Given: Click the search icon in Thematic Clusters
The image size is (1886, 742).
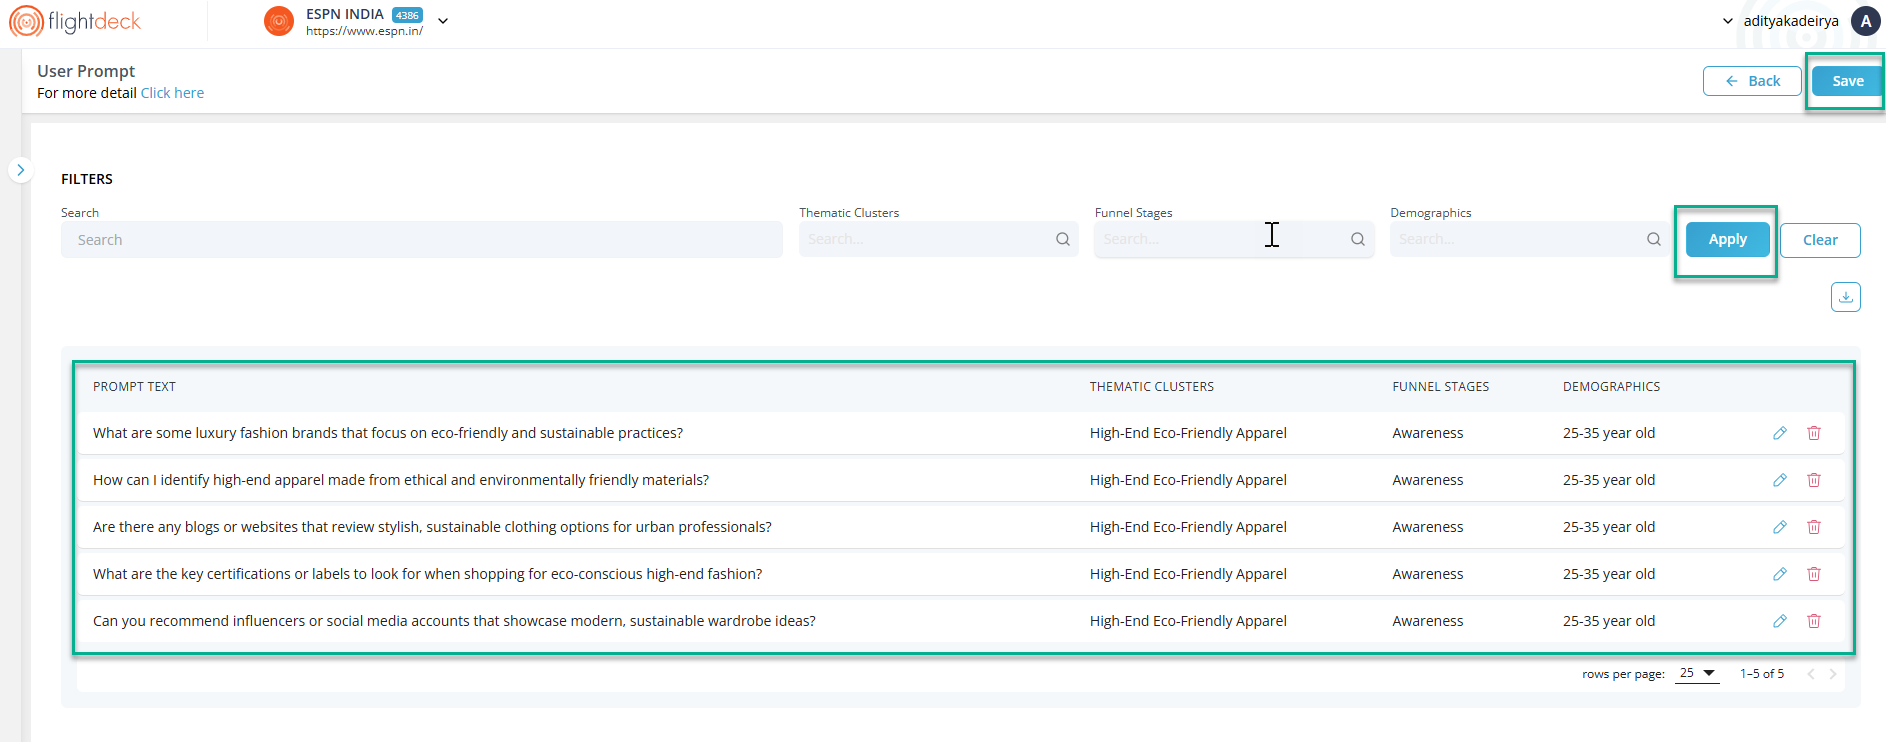Looking at the screenshot, I should point(1063,239).
